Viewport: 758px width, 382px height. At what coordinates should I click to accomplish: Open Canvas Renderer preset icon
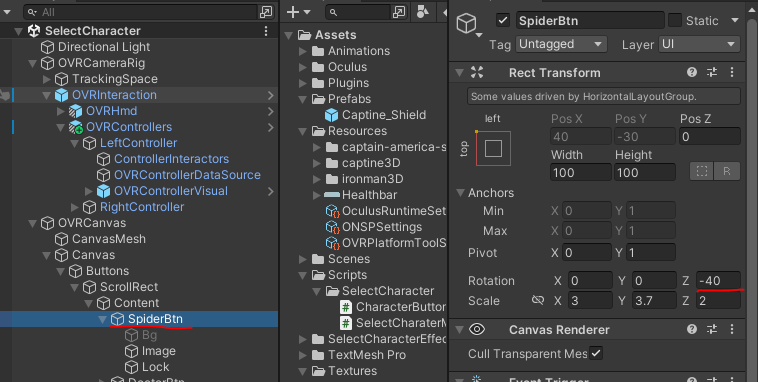(x=712, y=329)
